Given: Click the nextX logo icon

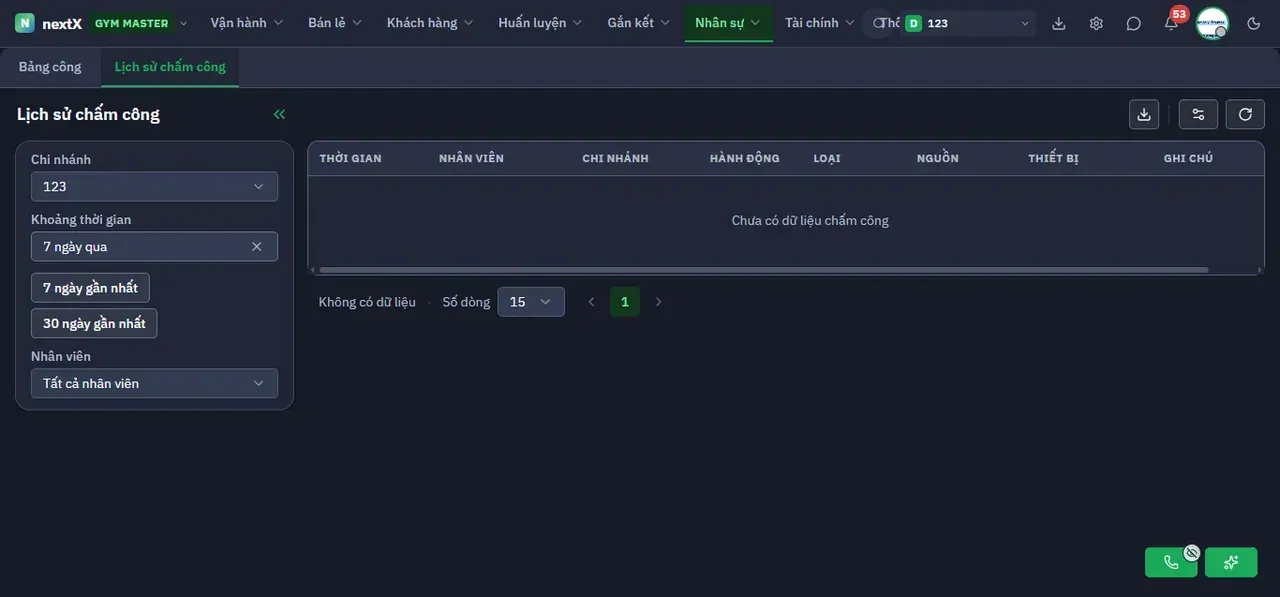Looking at the screenshot, I should 25,23.
